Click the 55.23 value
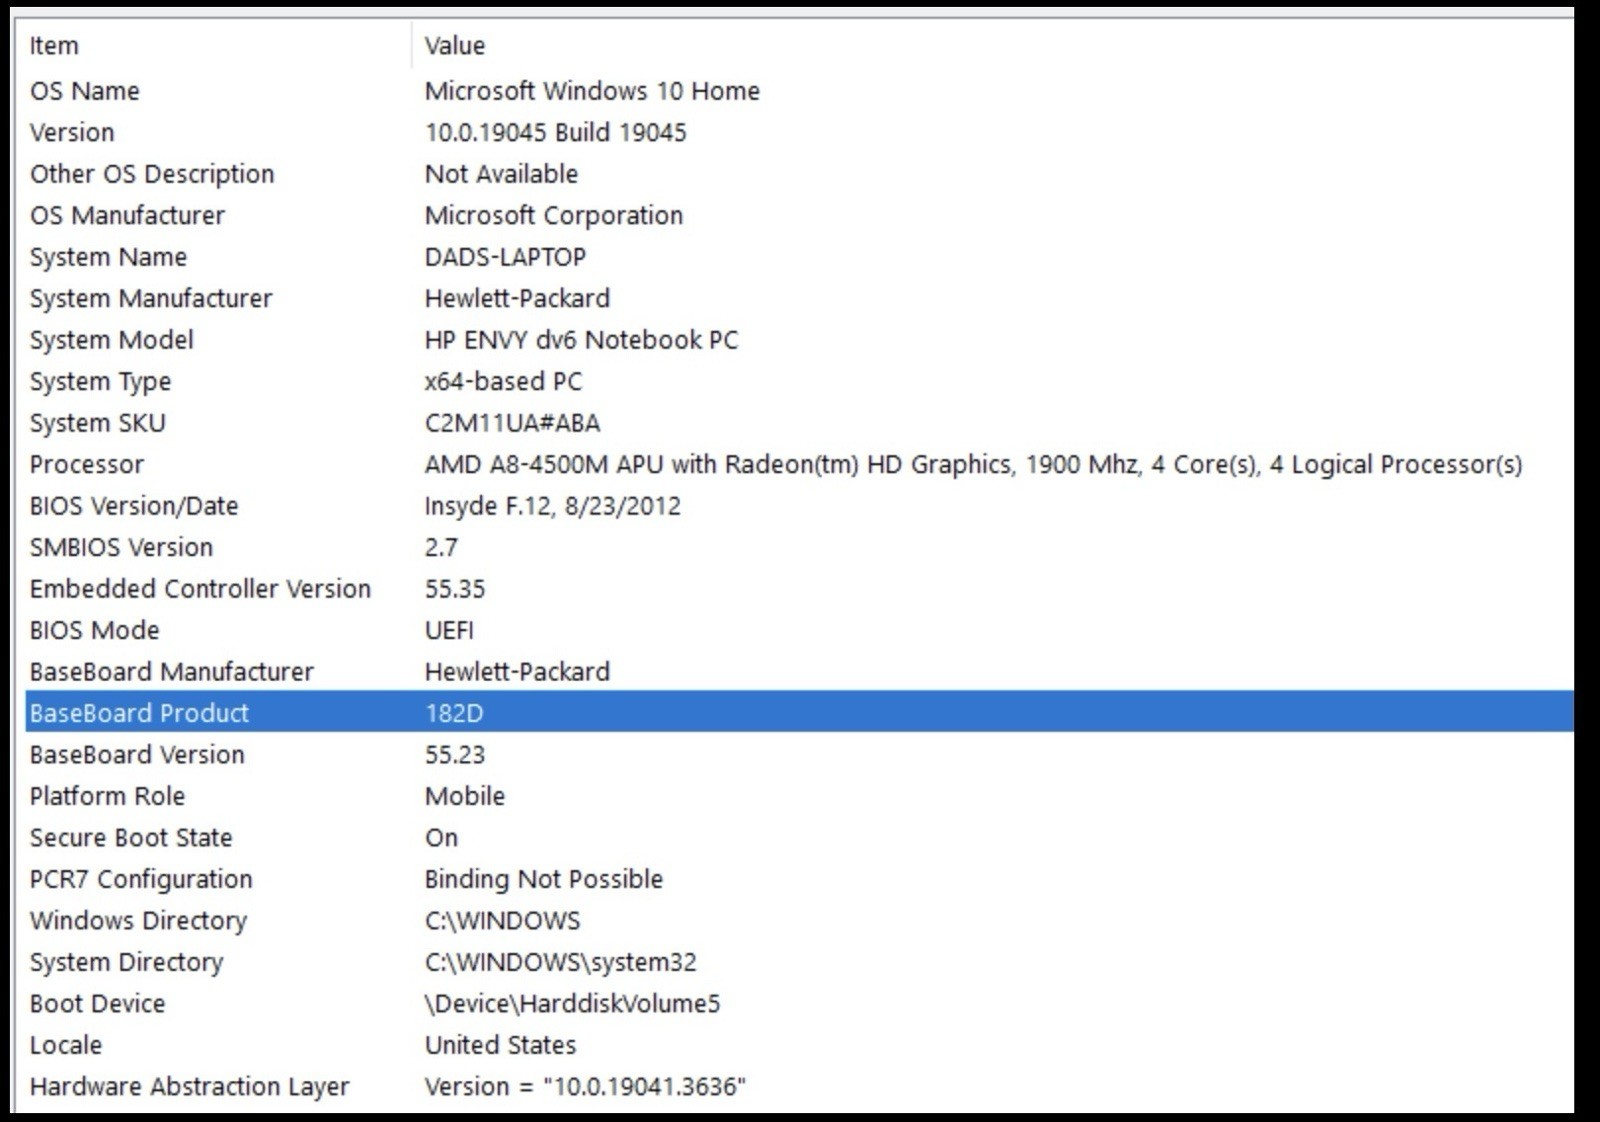 [x=455, y=755]
